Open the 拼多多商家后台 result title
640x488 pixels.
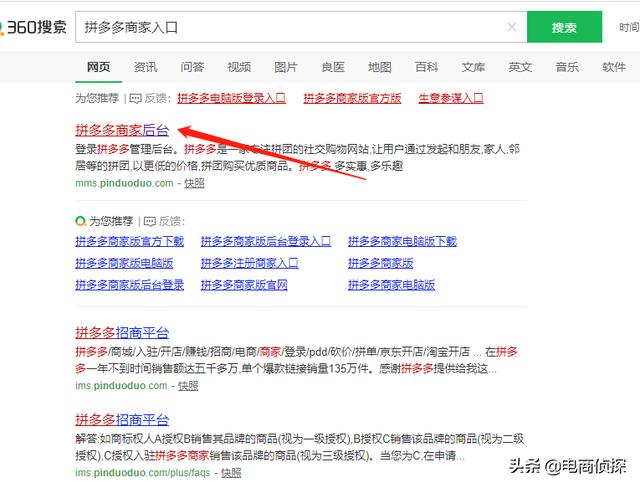click(x=122, y=130)
